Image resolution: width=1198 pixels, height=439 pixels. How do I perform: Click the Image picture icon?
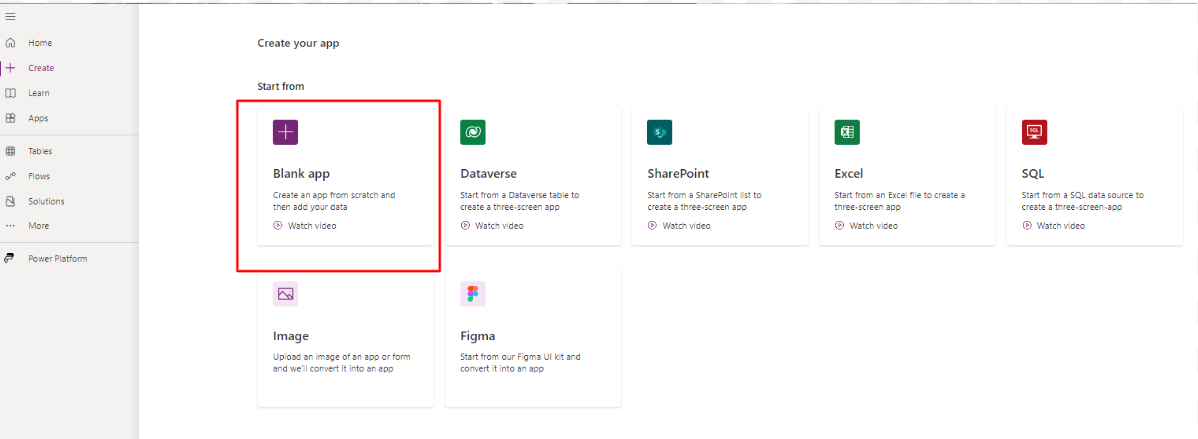[x=285, y=294]
